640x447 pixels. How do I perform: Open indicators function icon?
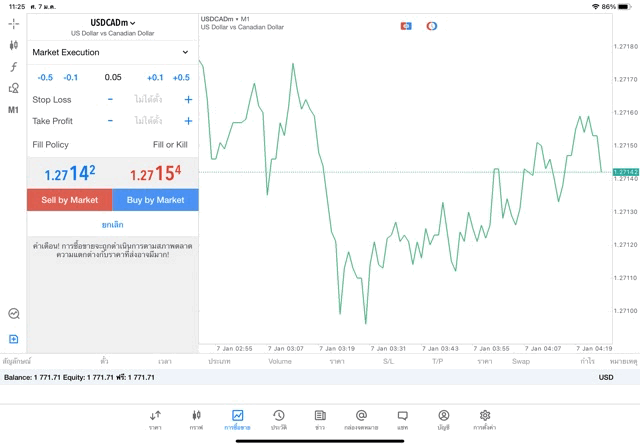(13, 67)
